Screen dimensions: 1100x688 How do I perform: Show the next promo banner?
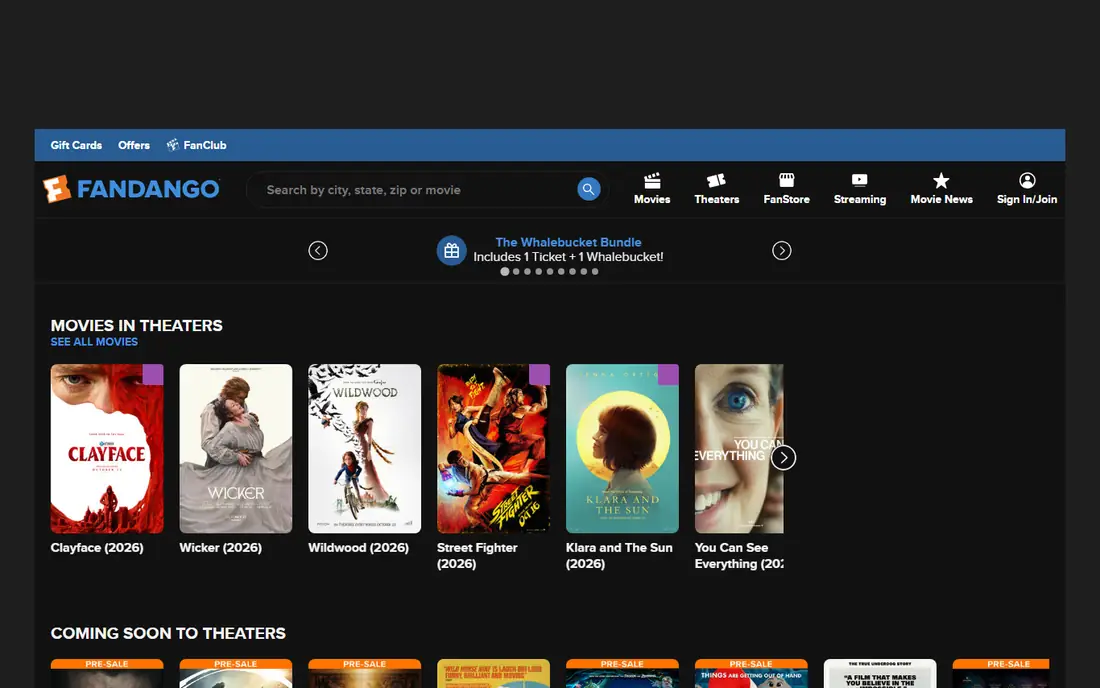pos(782,250)
